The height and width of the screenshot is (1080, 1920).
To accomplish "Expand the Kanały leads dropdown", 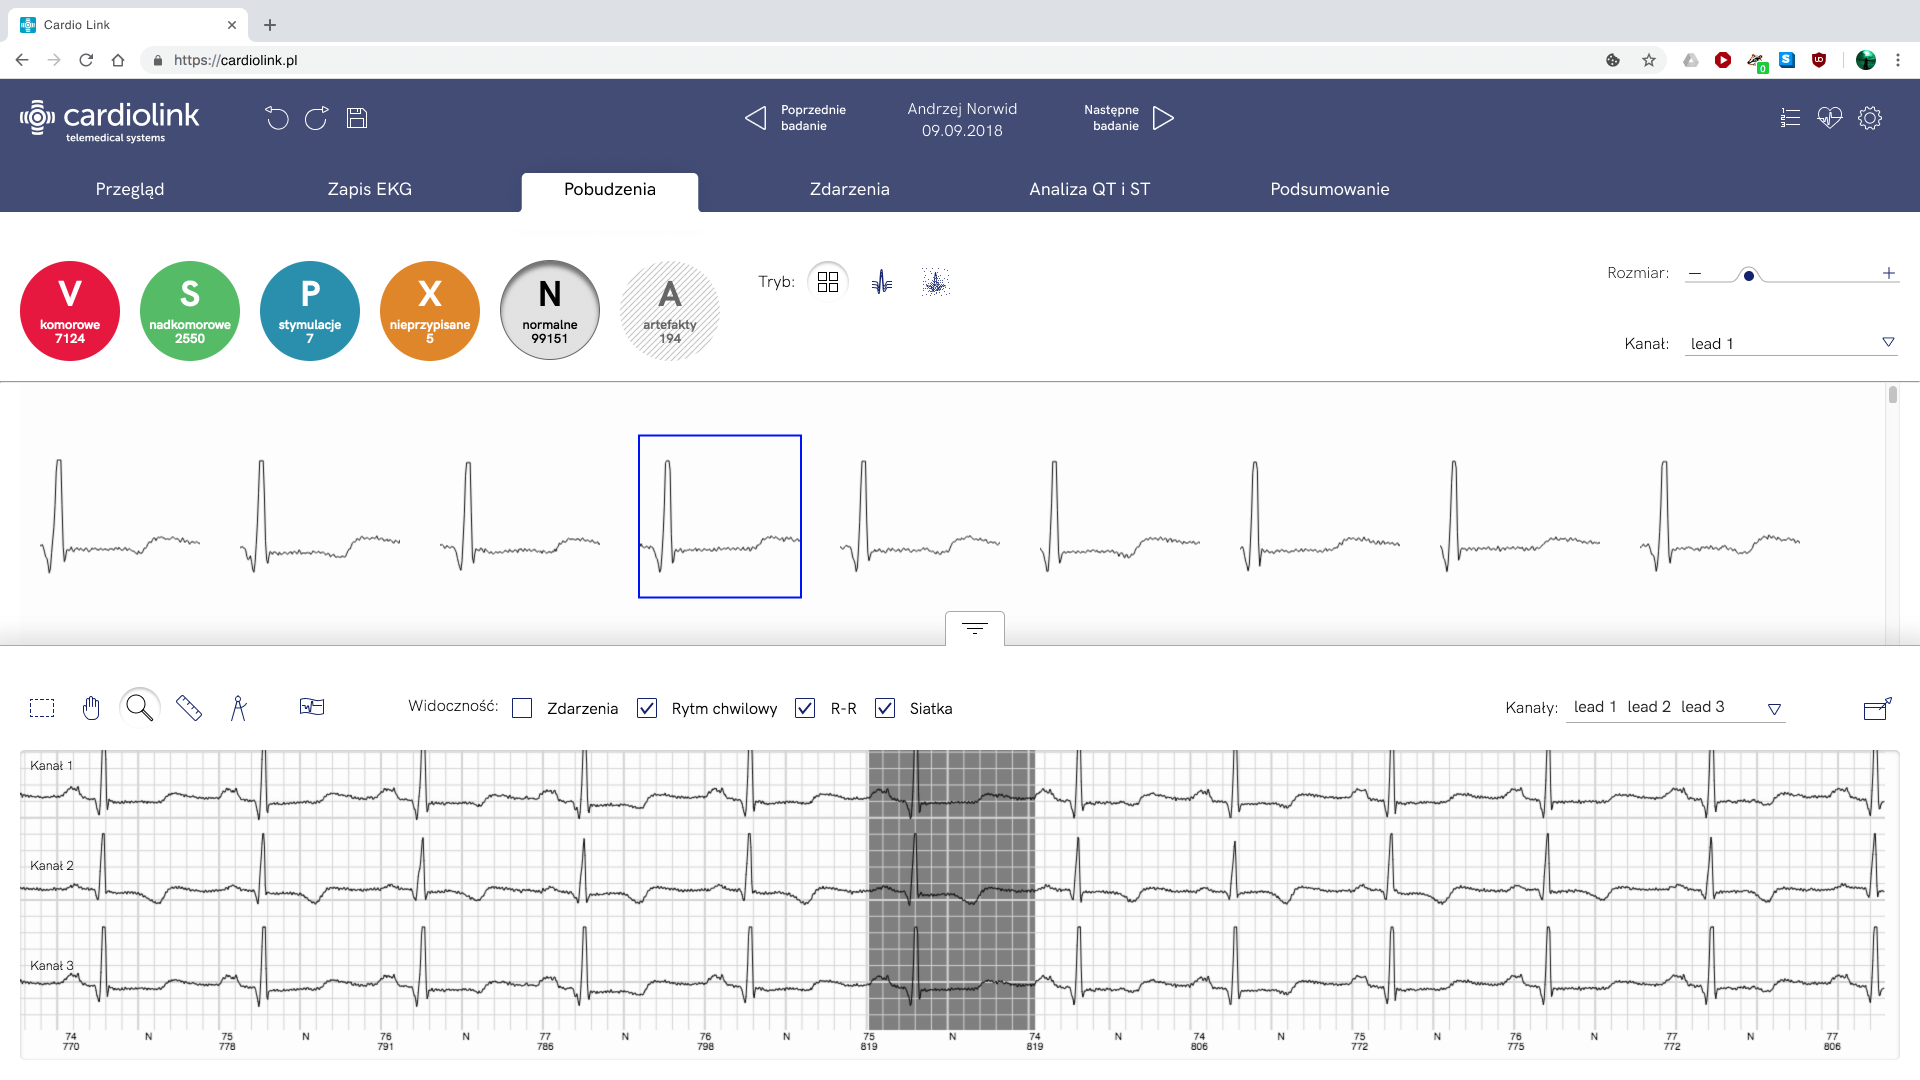I will pyautogui.click(x=1774, y=708).
